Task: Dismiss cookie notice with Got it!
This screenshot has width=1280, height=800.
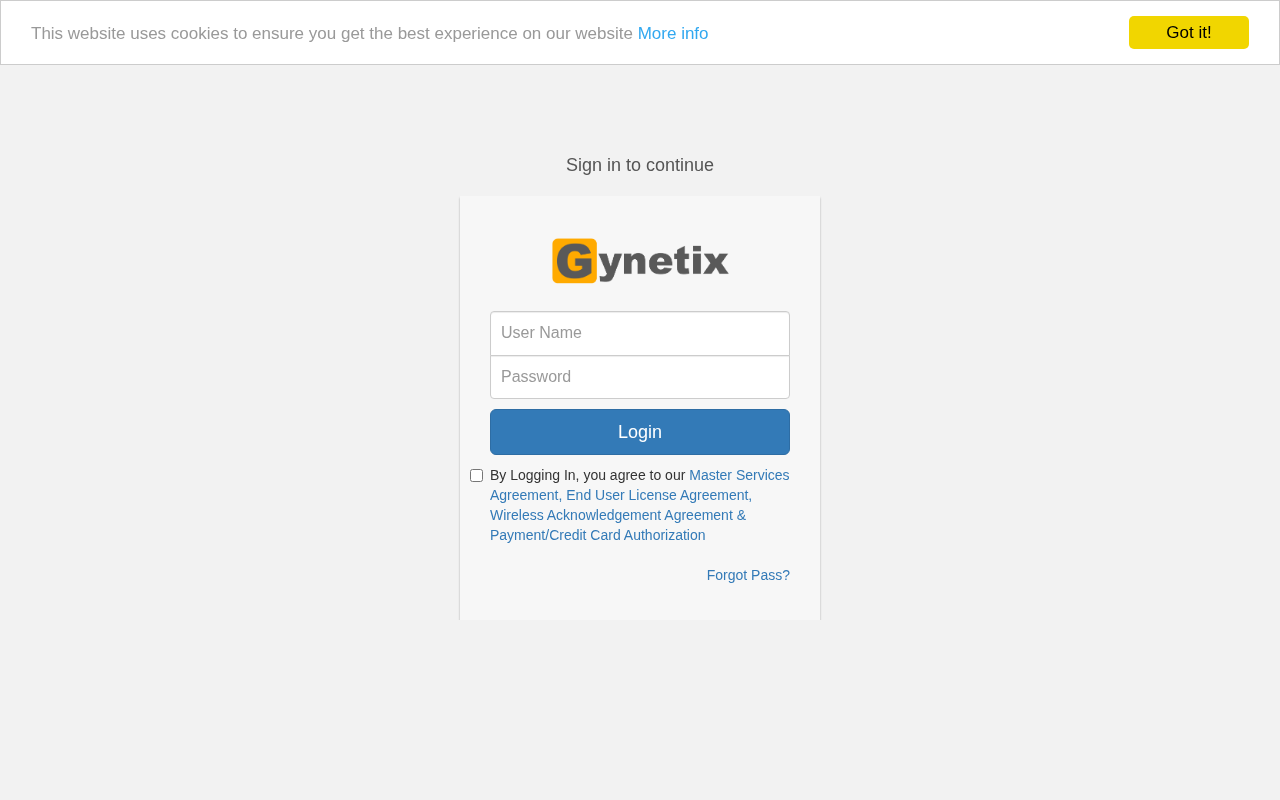Action: click(x=1189, y=32)
